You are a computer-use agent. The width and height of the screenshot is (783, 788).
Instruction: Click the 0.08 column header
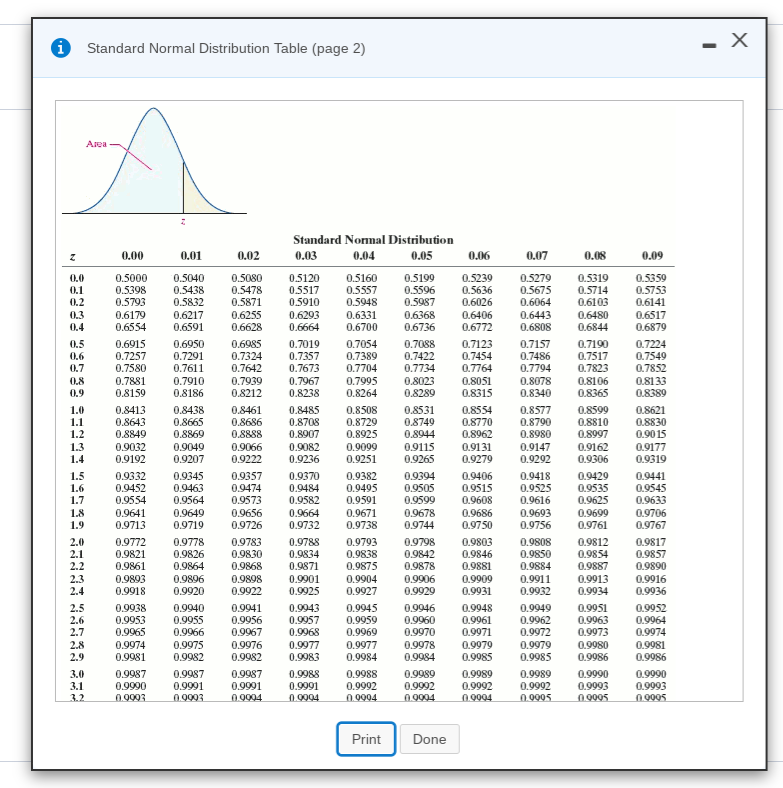pyautogui.click(x=595, y=256)
